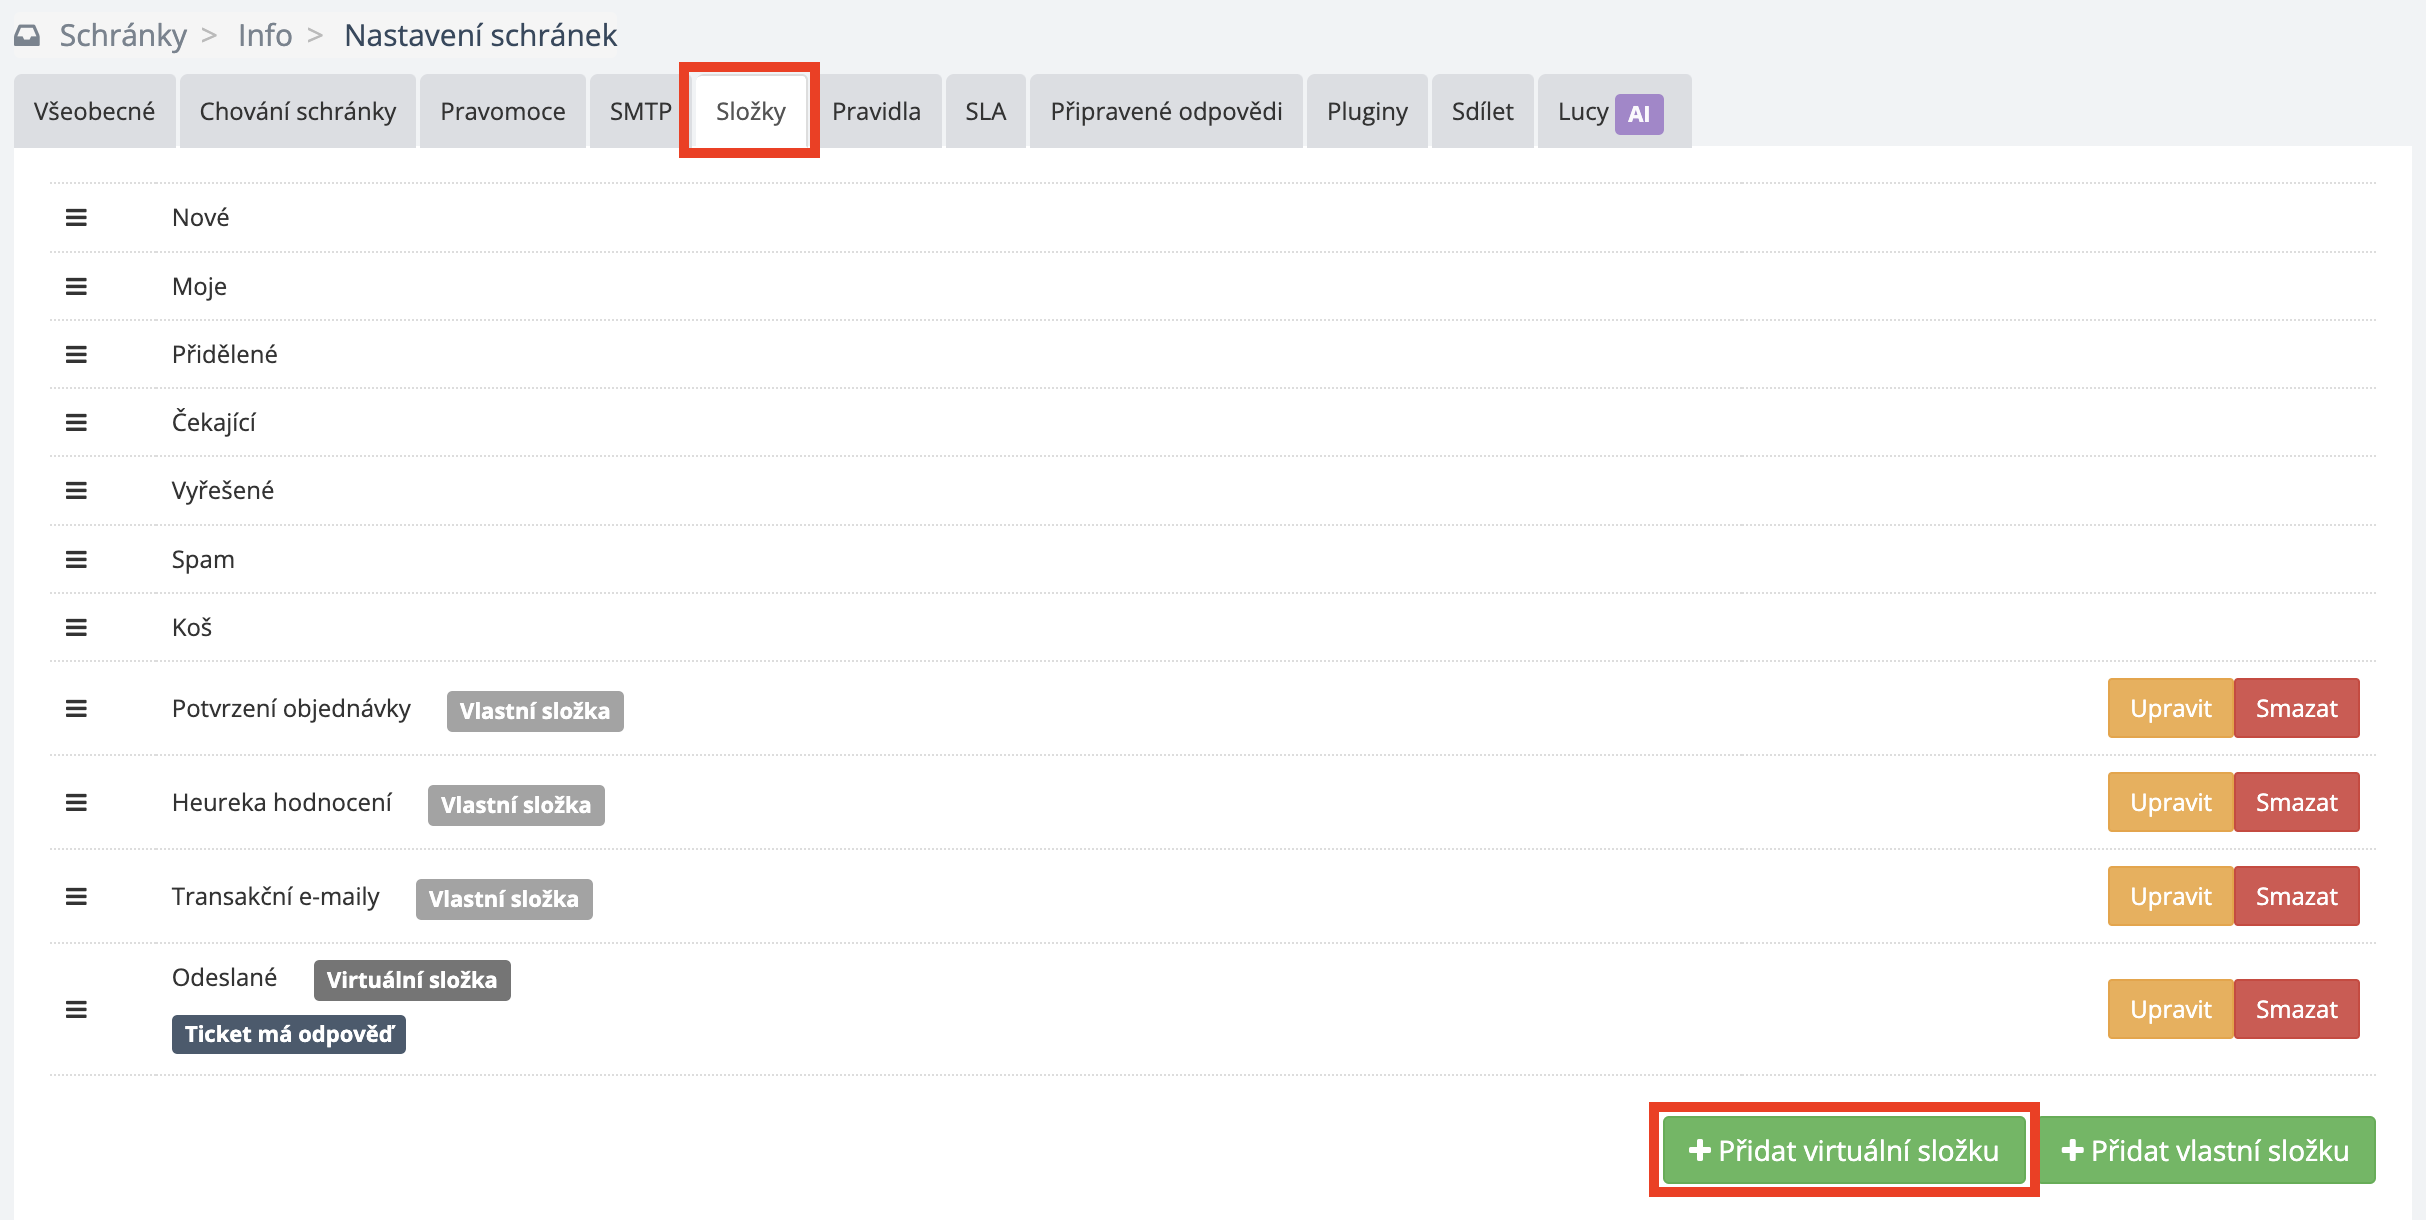Image resolution: width=2426 pixels, height=1220 pixels.
Task: Switch to the Pravidla tab
Action: coord(876,112)
